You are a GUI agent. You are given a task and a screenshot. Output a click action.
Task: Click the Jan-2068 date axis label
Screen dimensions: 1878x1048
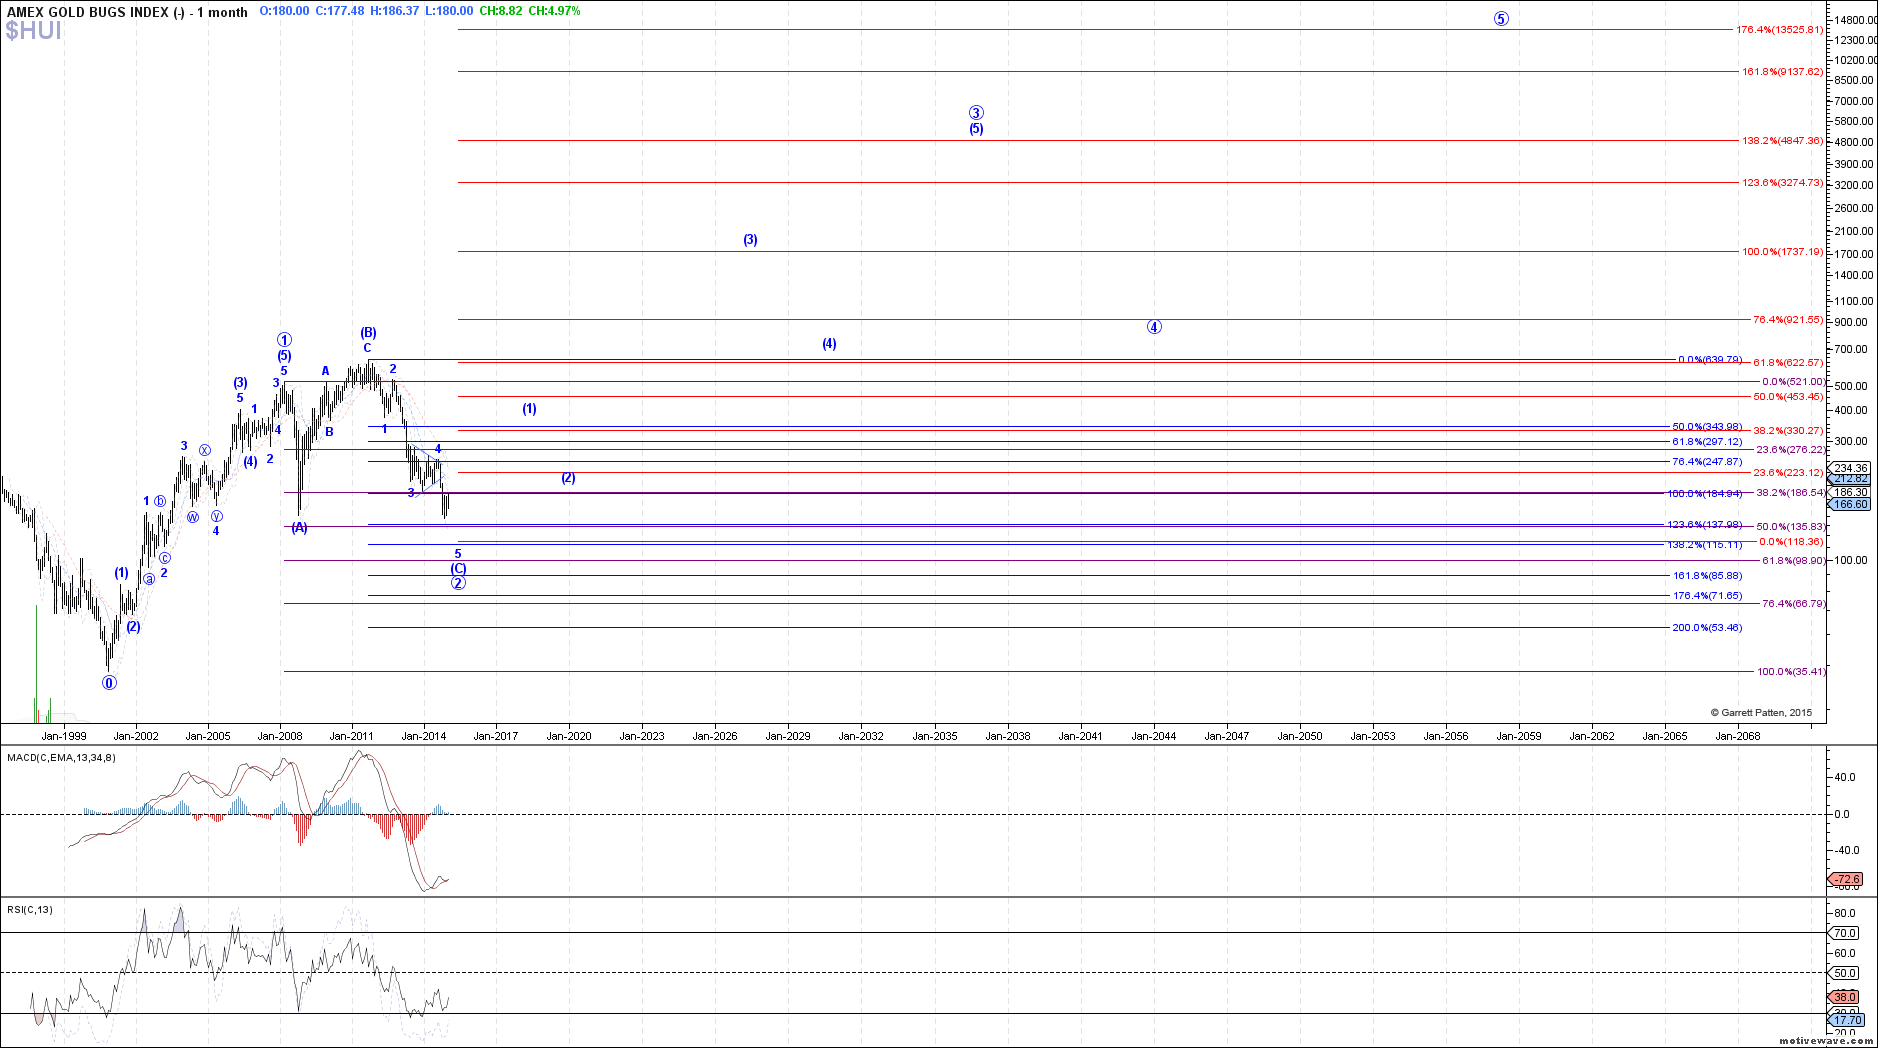click(x=1738, y=736)
